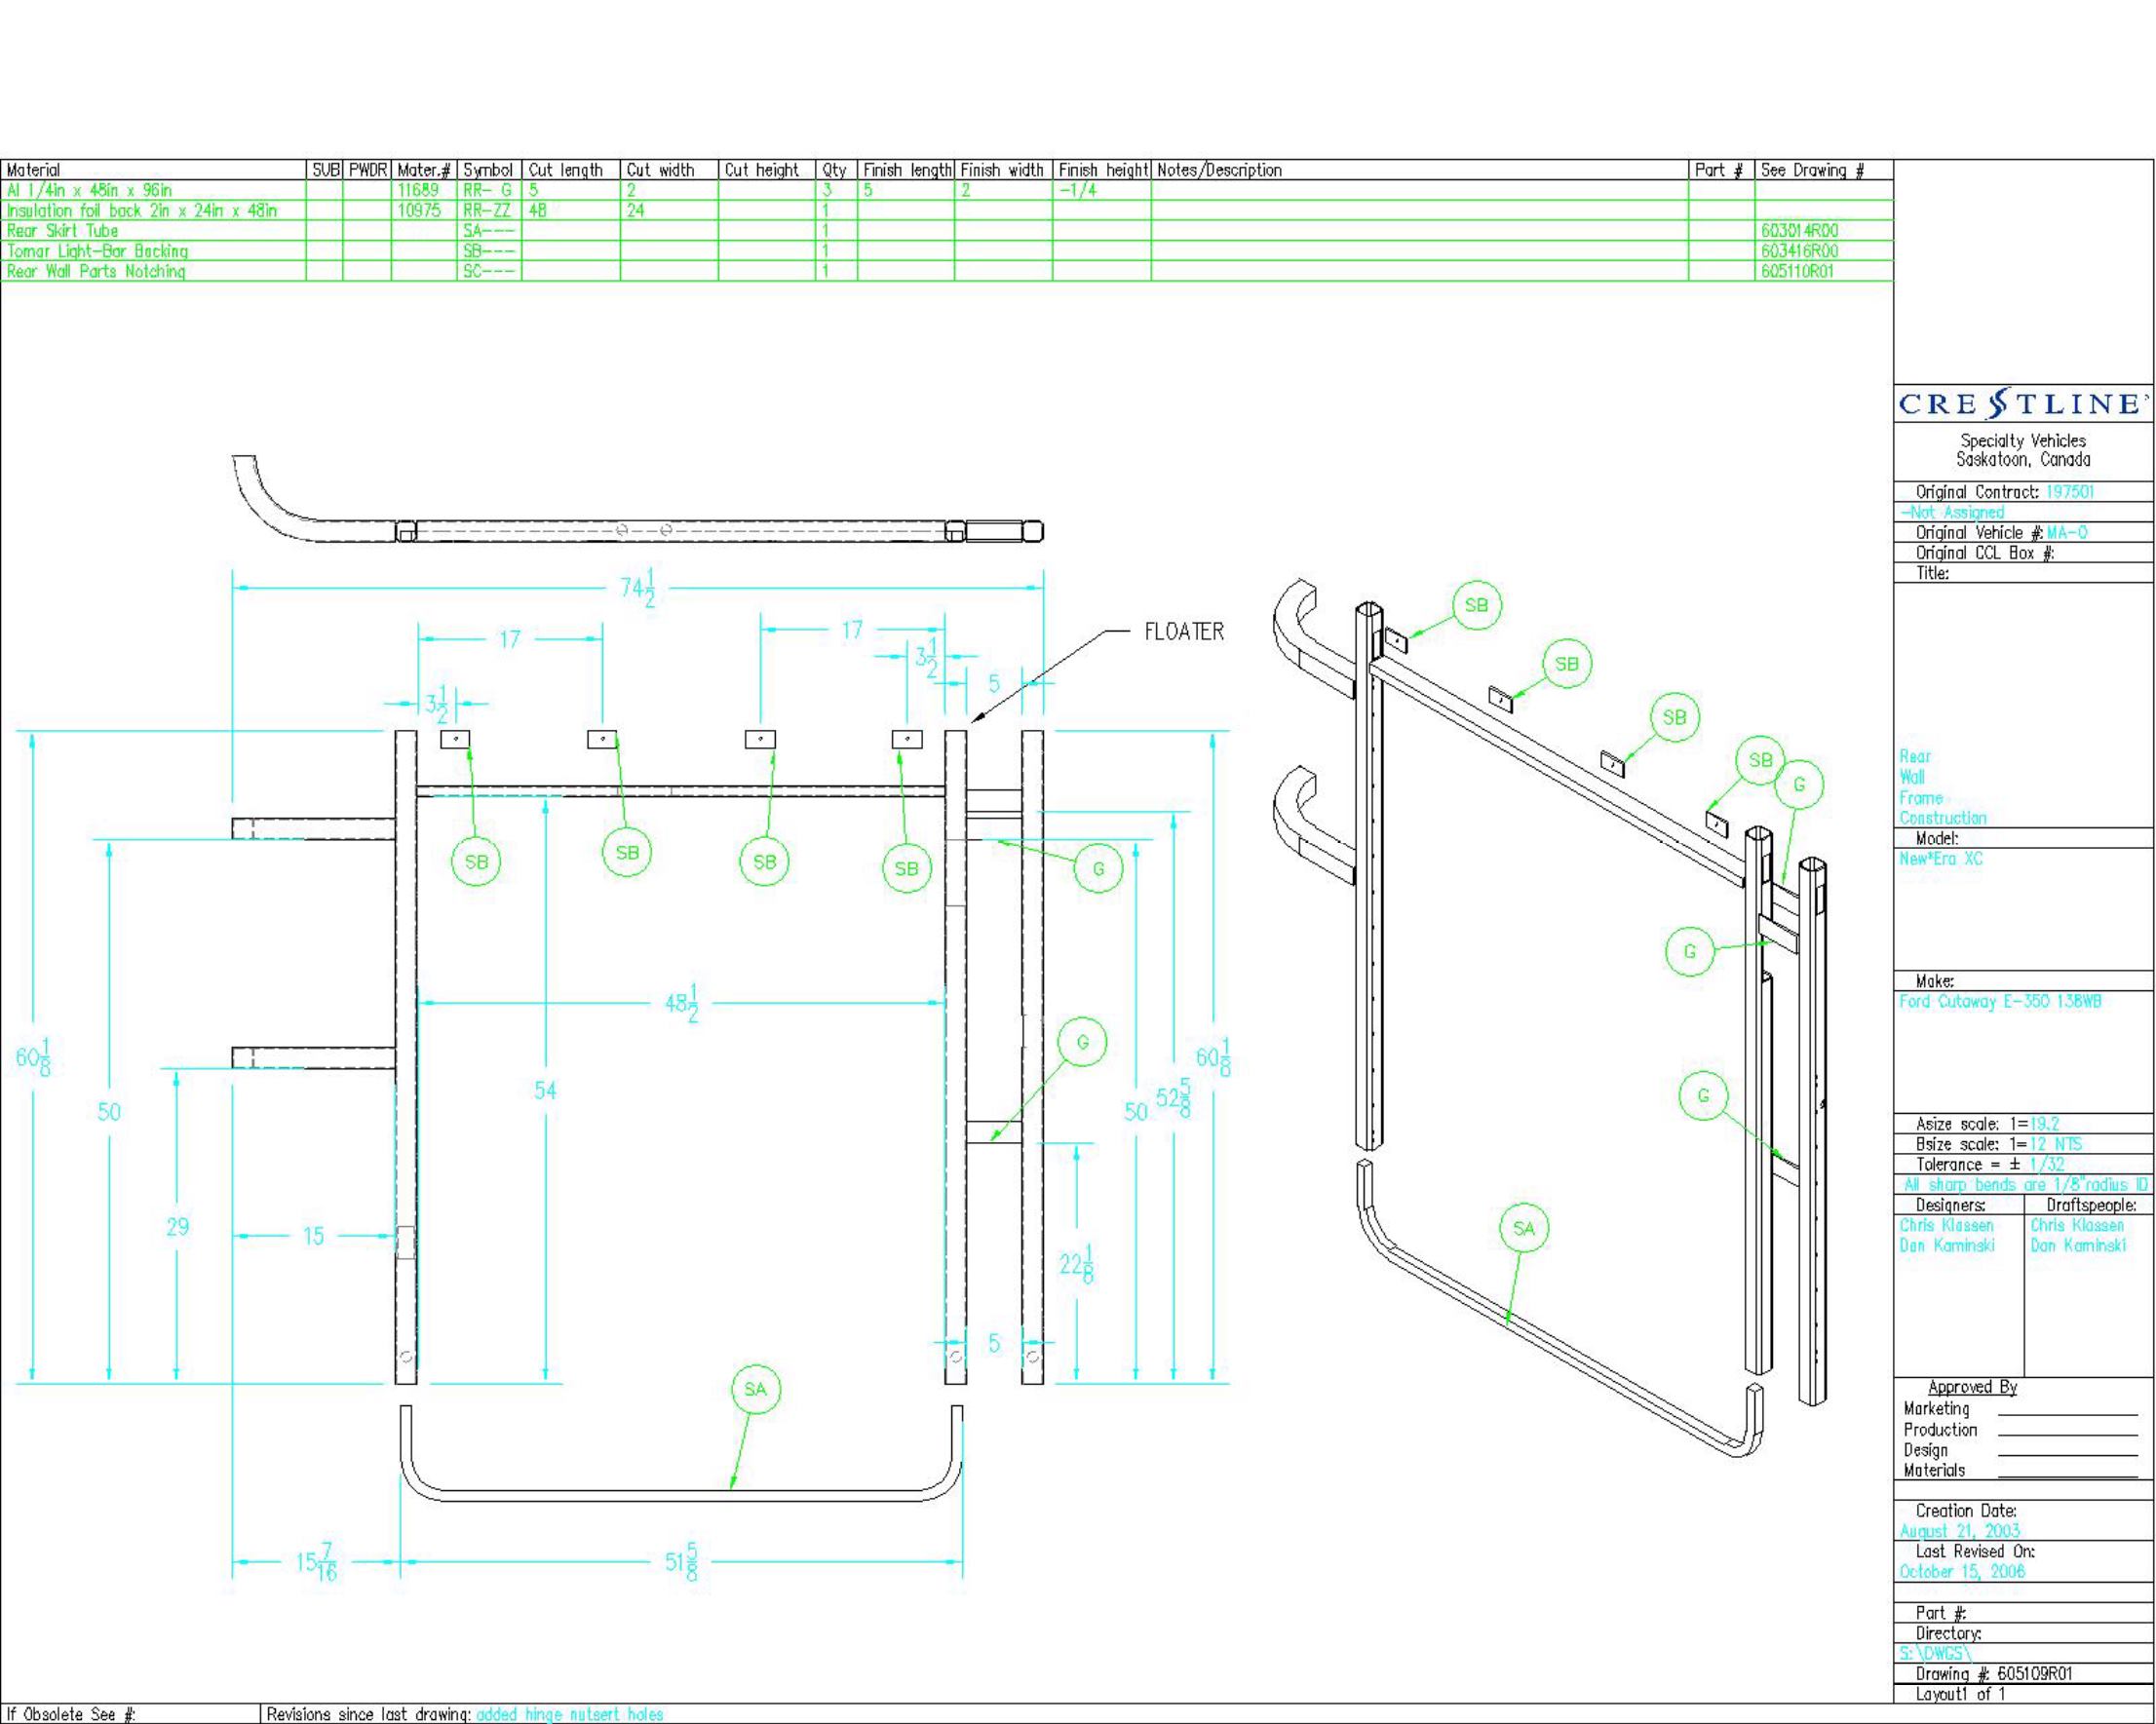Image resolution: width=2156 pixels, height=1724 pixels.
Task: Select the 'Insulation foil back 2in x 24in x 48in' row
Action: tap(946, 210)
